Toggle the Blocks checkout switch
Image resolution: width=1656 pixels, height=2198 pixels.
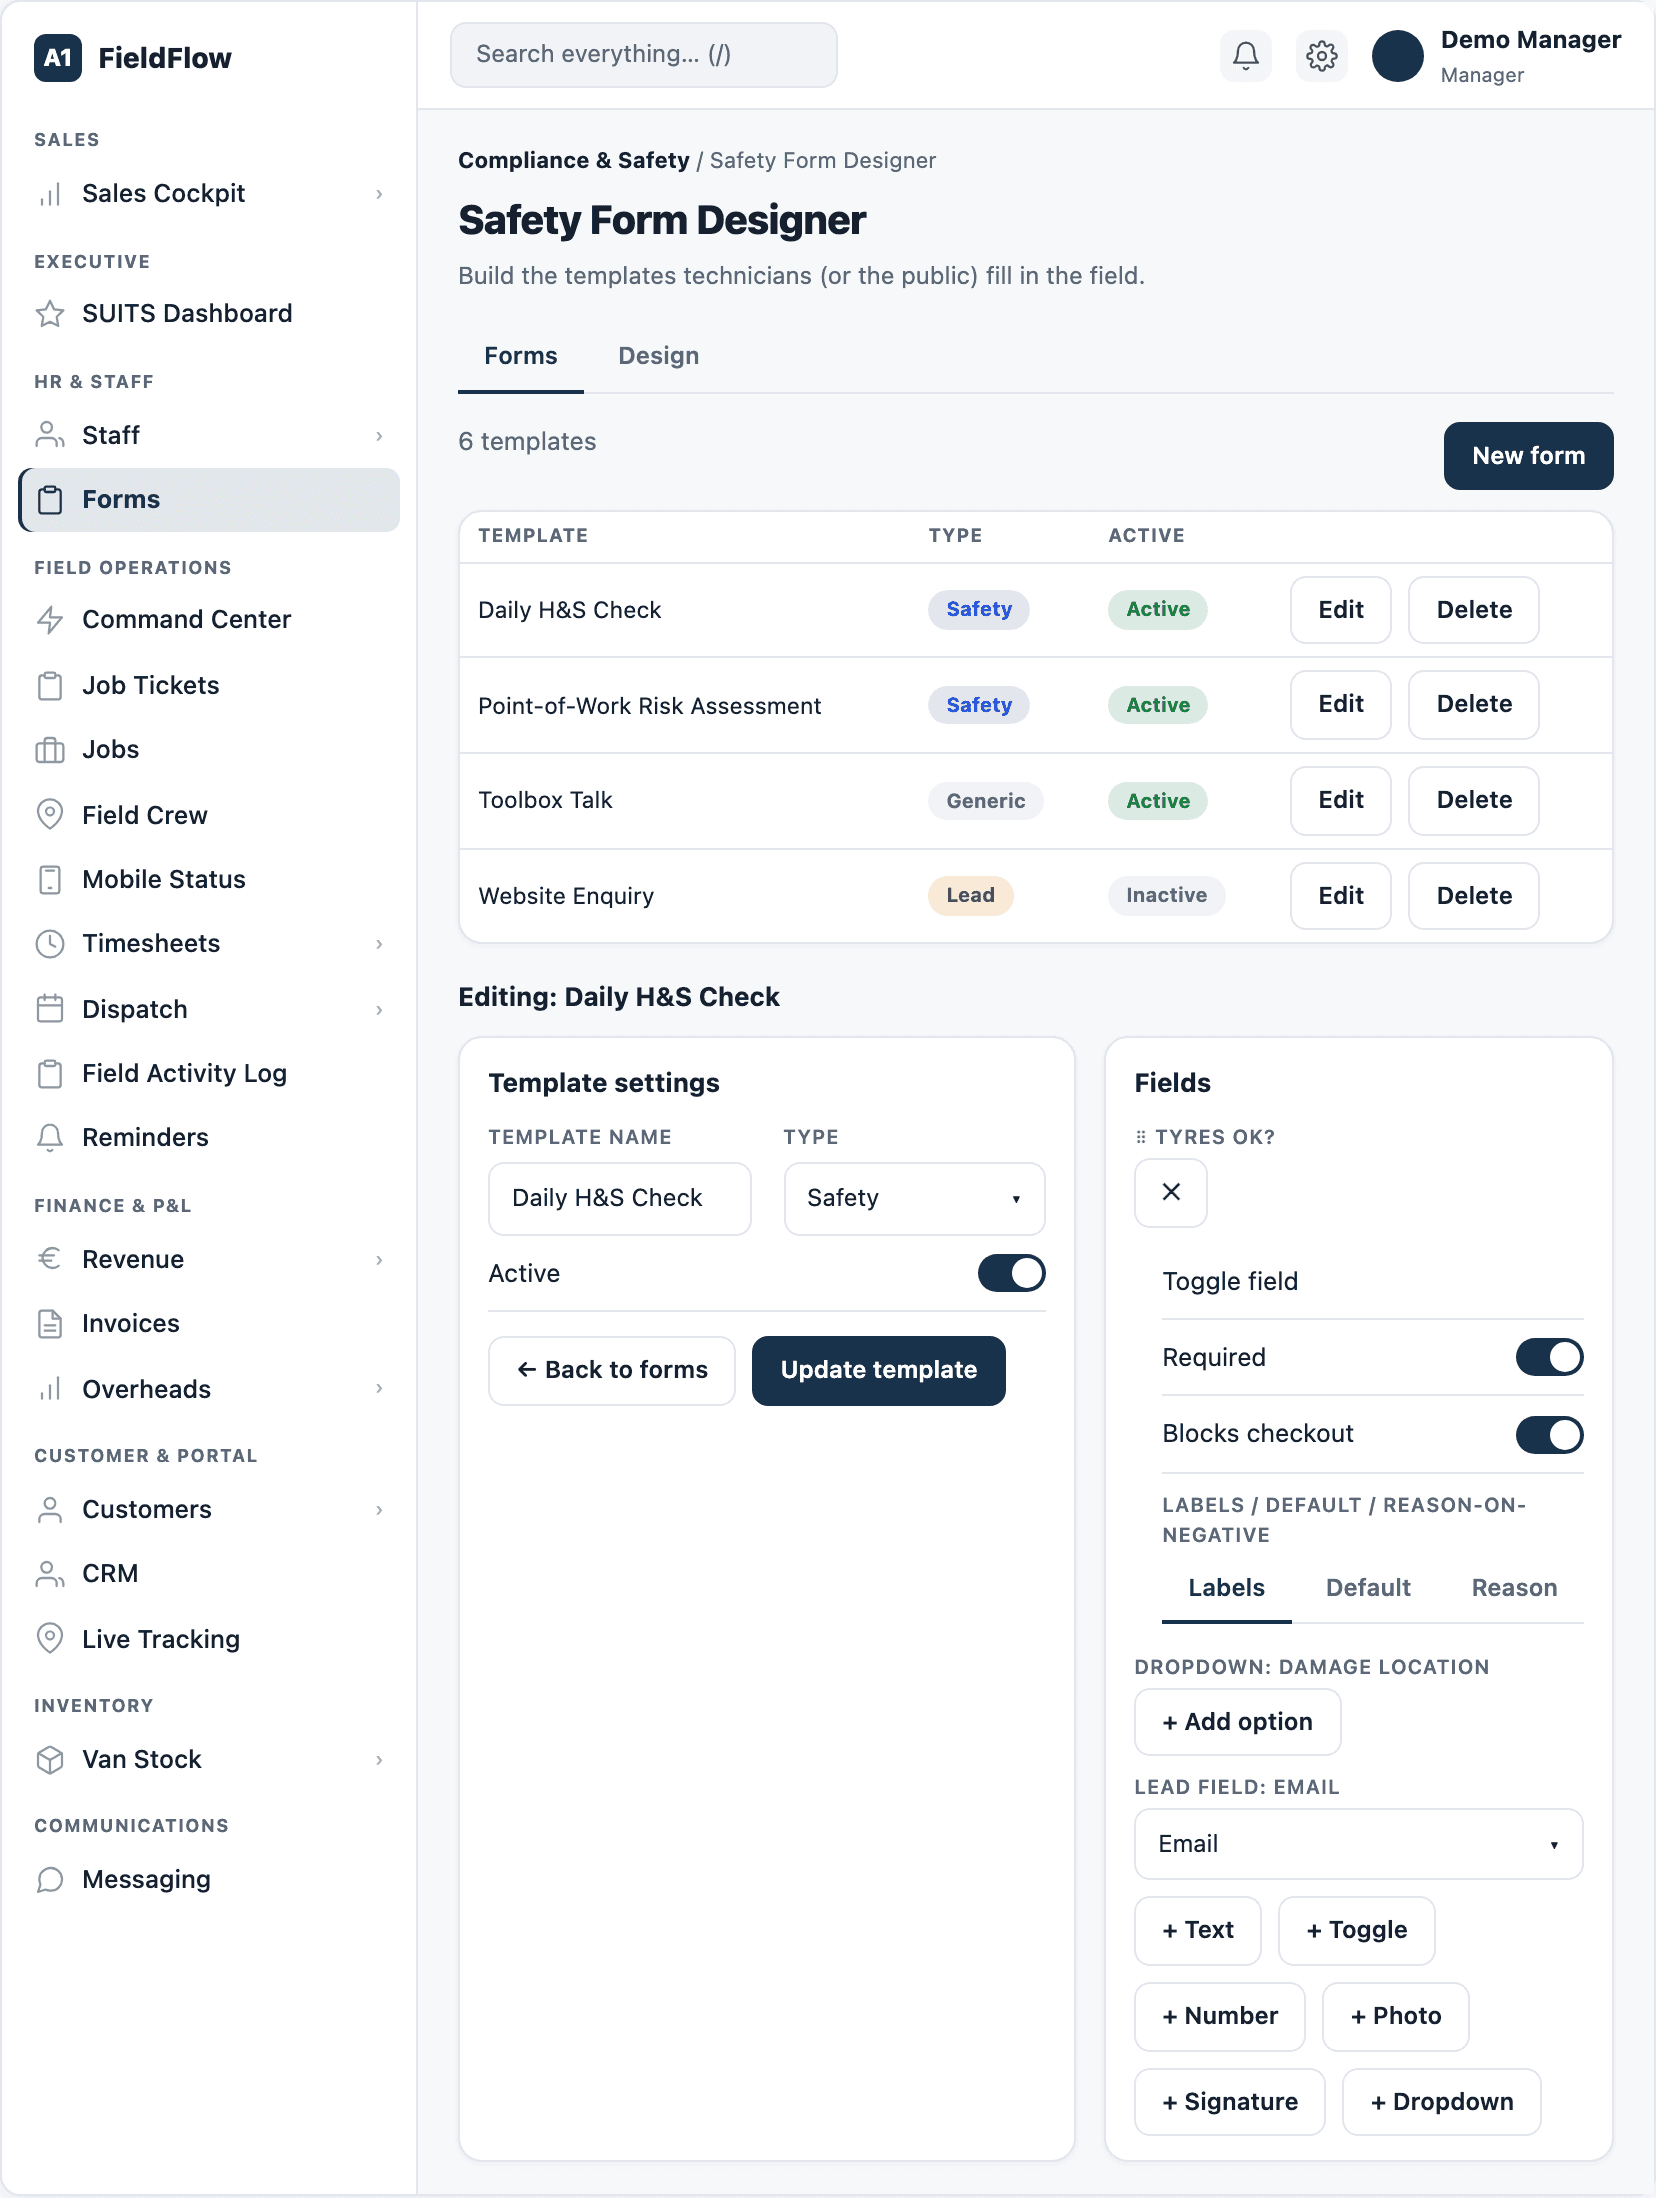point(1550,1435)
